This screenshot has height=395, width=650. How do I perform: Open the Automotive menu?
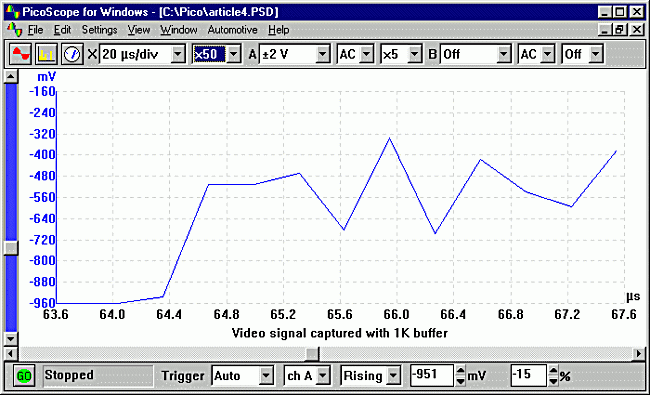click(233, 30)
